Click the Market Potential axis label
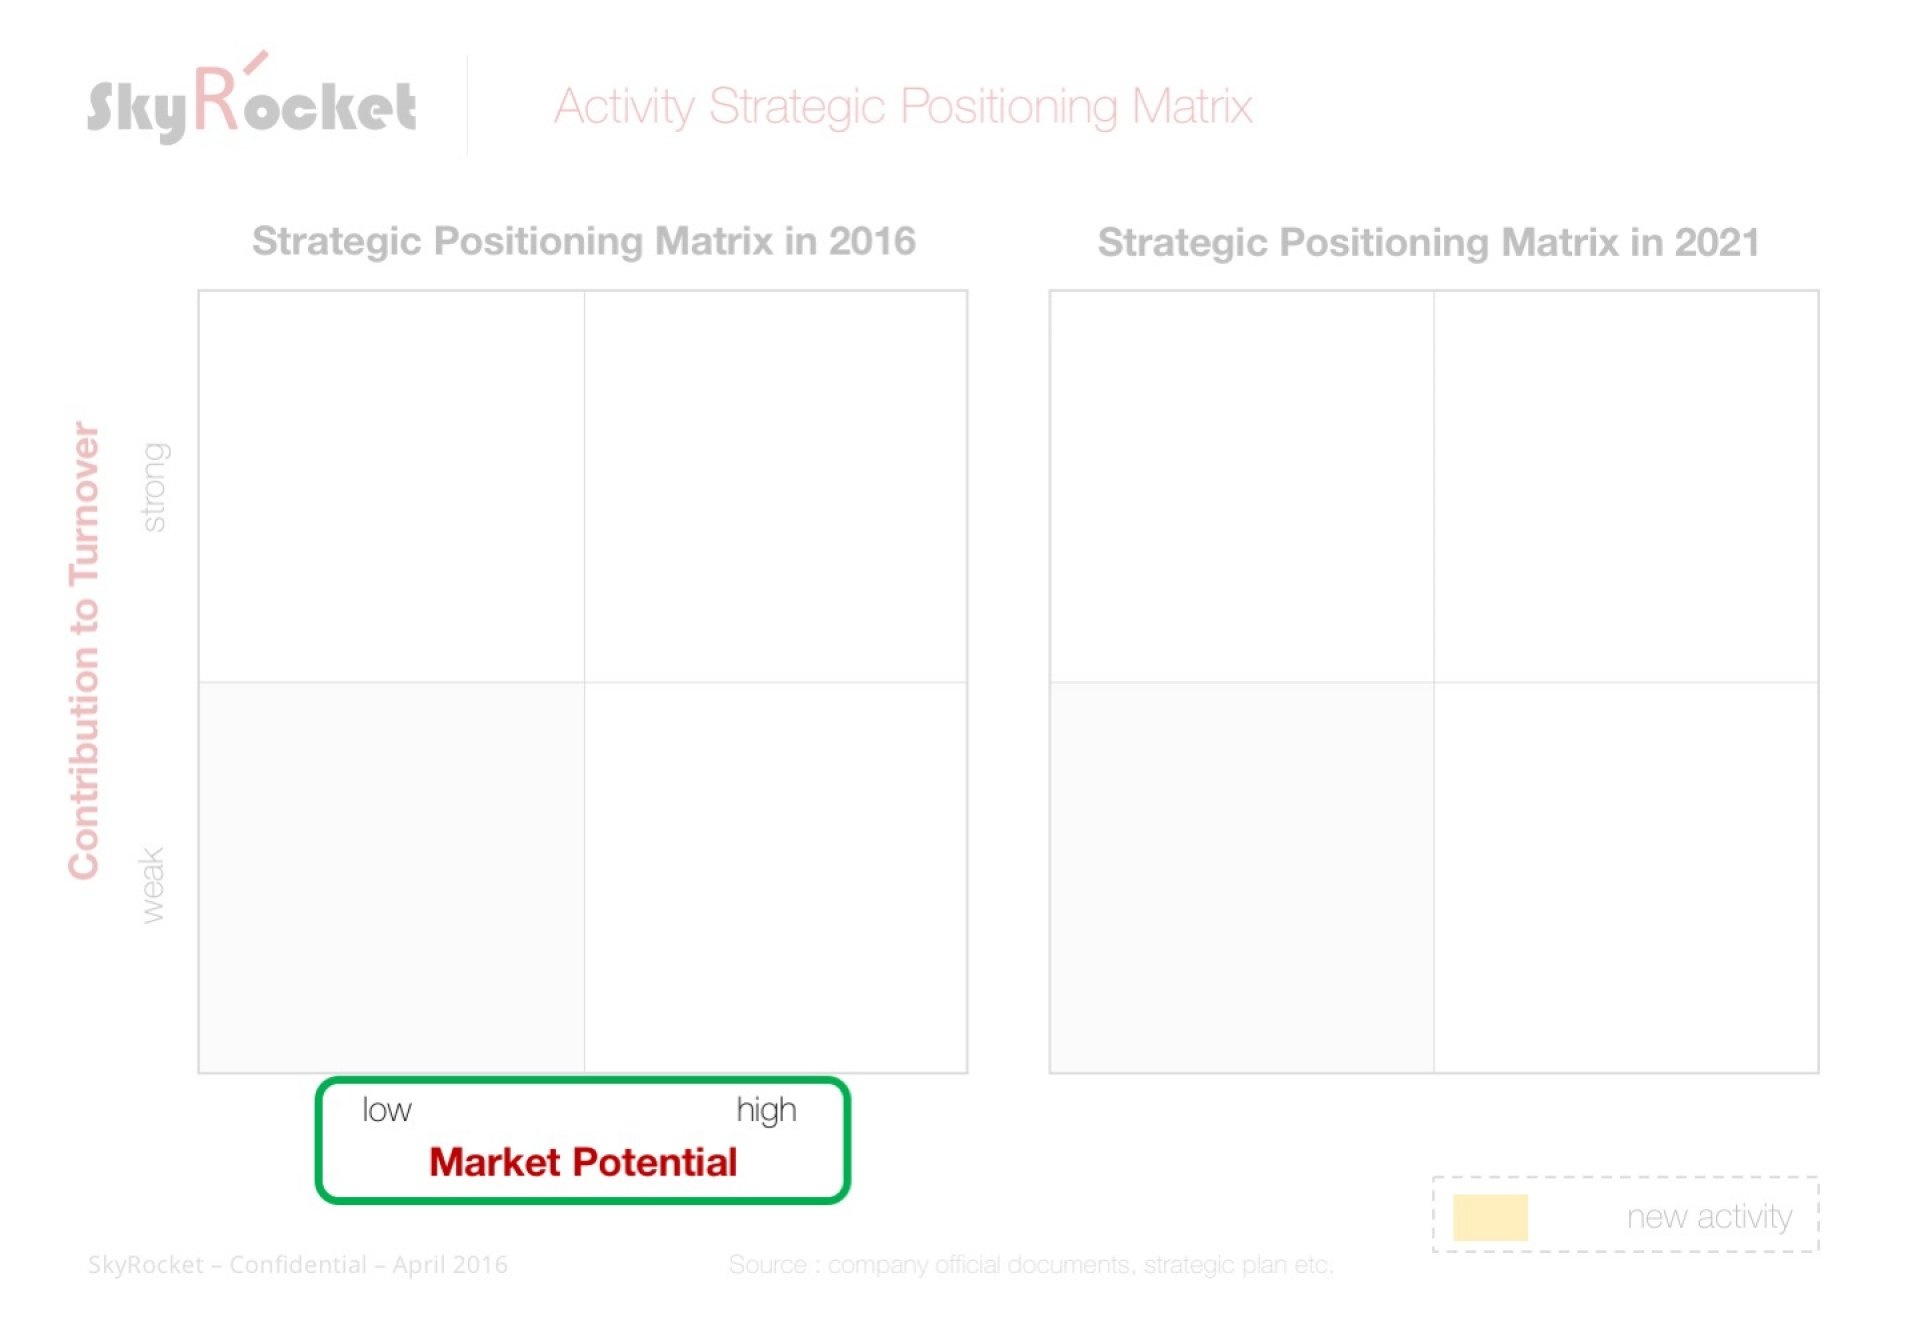The height and width of the screenshot is (1329, 1920). pyautogui.click(x=583, y=1162)
